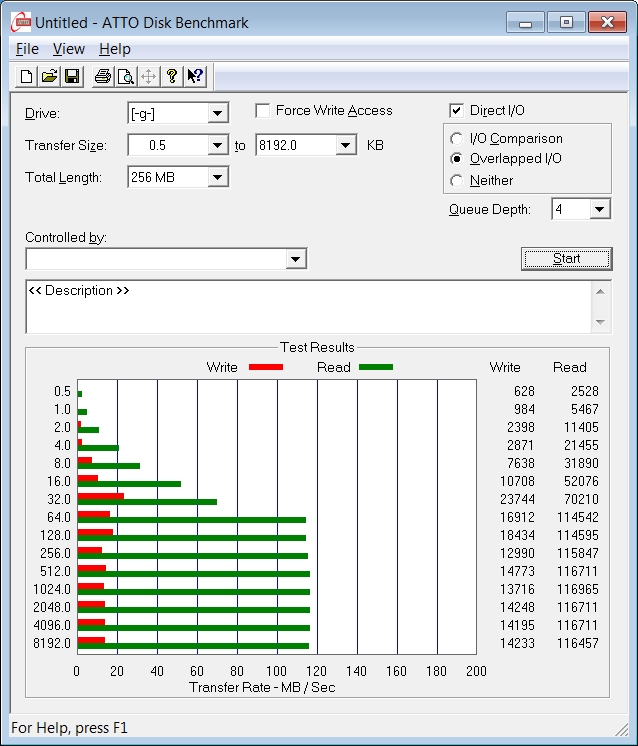Minimize the ATTO Disk Benchmark window
The image size is (638, 746).
click(525, 22)
